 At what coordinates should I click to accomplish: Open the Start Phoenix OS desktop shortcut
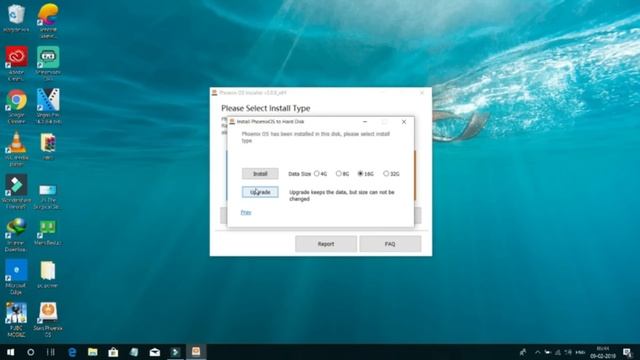coord(48,320)
